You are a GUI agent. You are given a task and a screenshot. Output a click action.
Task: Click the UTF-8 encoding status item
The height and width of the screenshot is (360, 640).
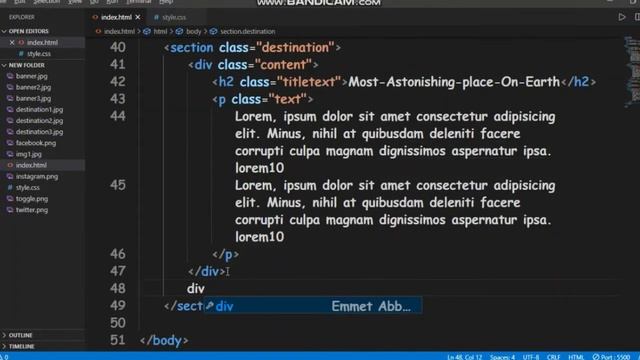tap(531, 357)
